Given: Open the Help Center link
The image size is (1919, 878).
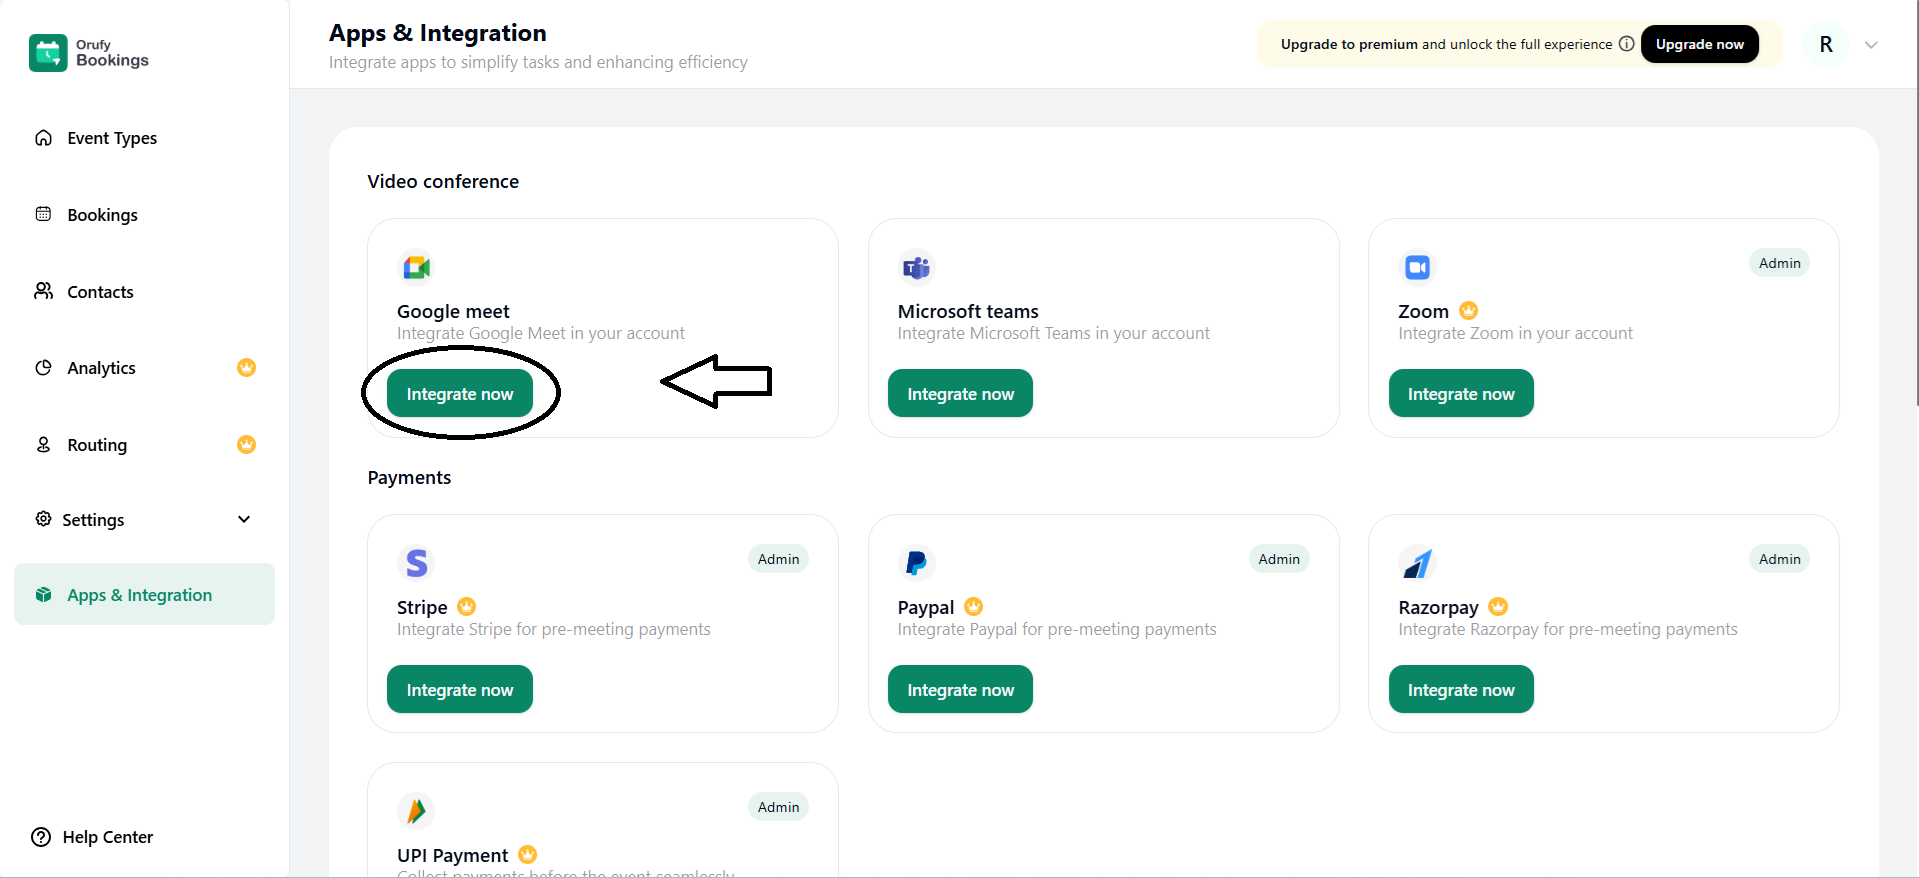Looking at the screenshot, I should click(x=107, y=837).
